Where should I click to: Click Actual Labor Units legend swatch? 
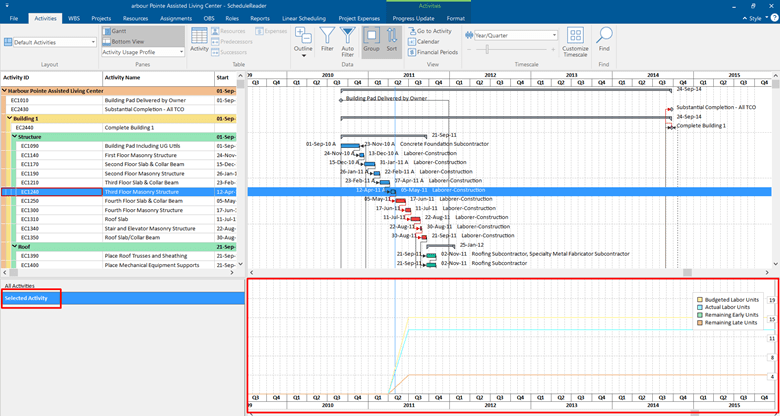tap(700, 308)
